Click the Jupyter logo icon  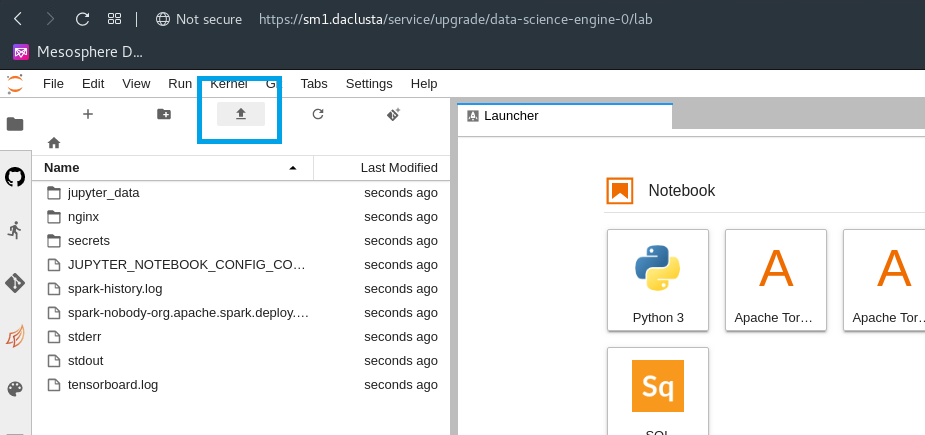(15, 84)
